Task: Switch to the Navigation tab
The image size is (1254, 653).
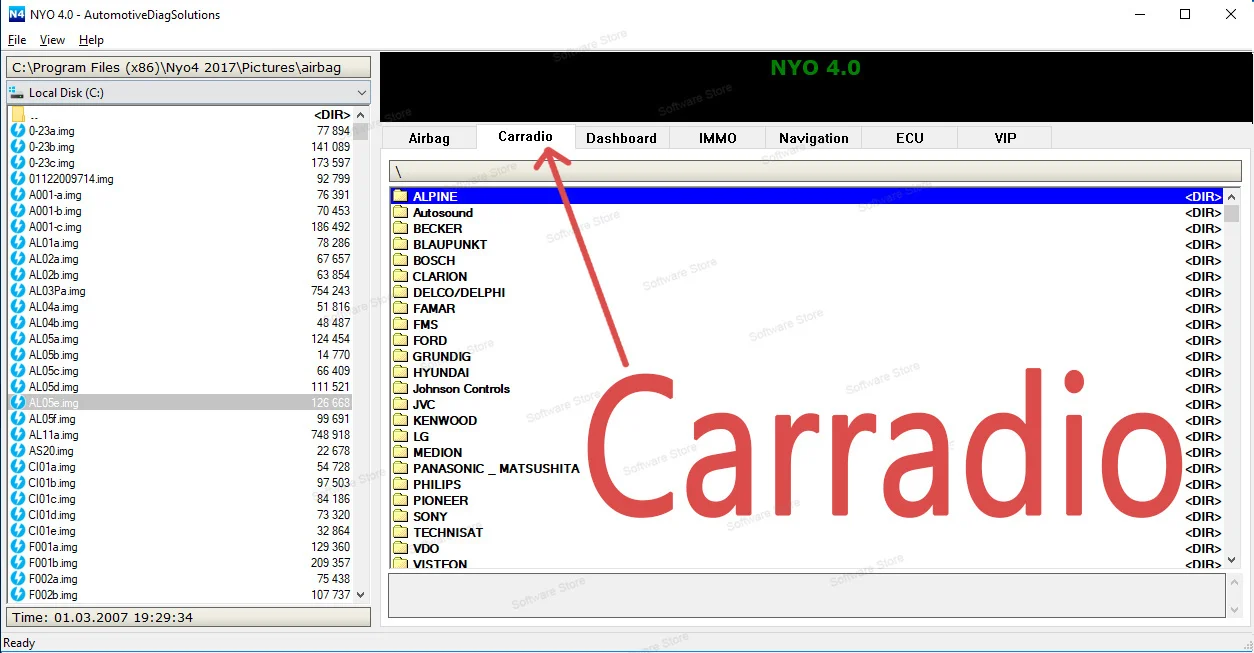Action: pyautogui.click(x=813, y=138)
